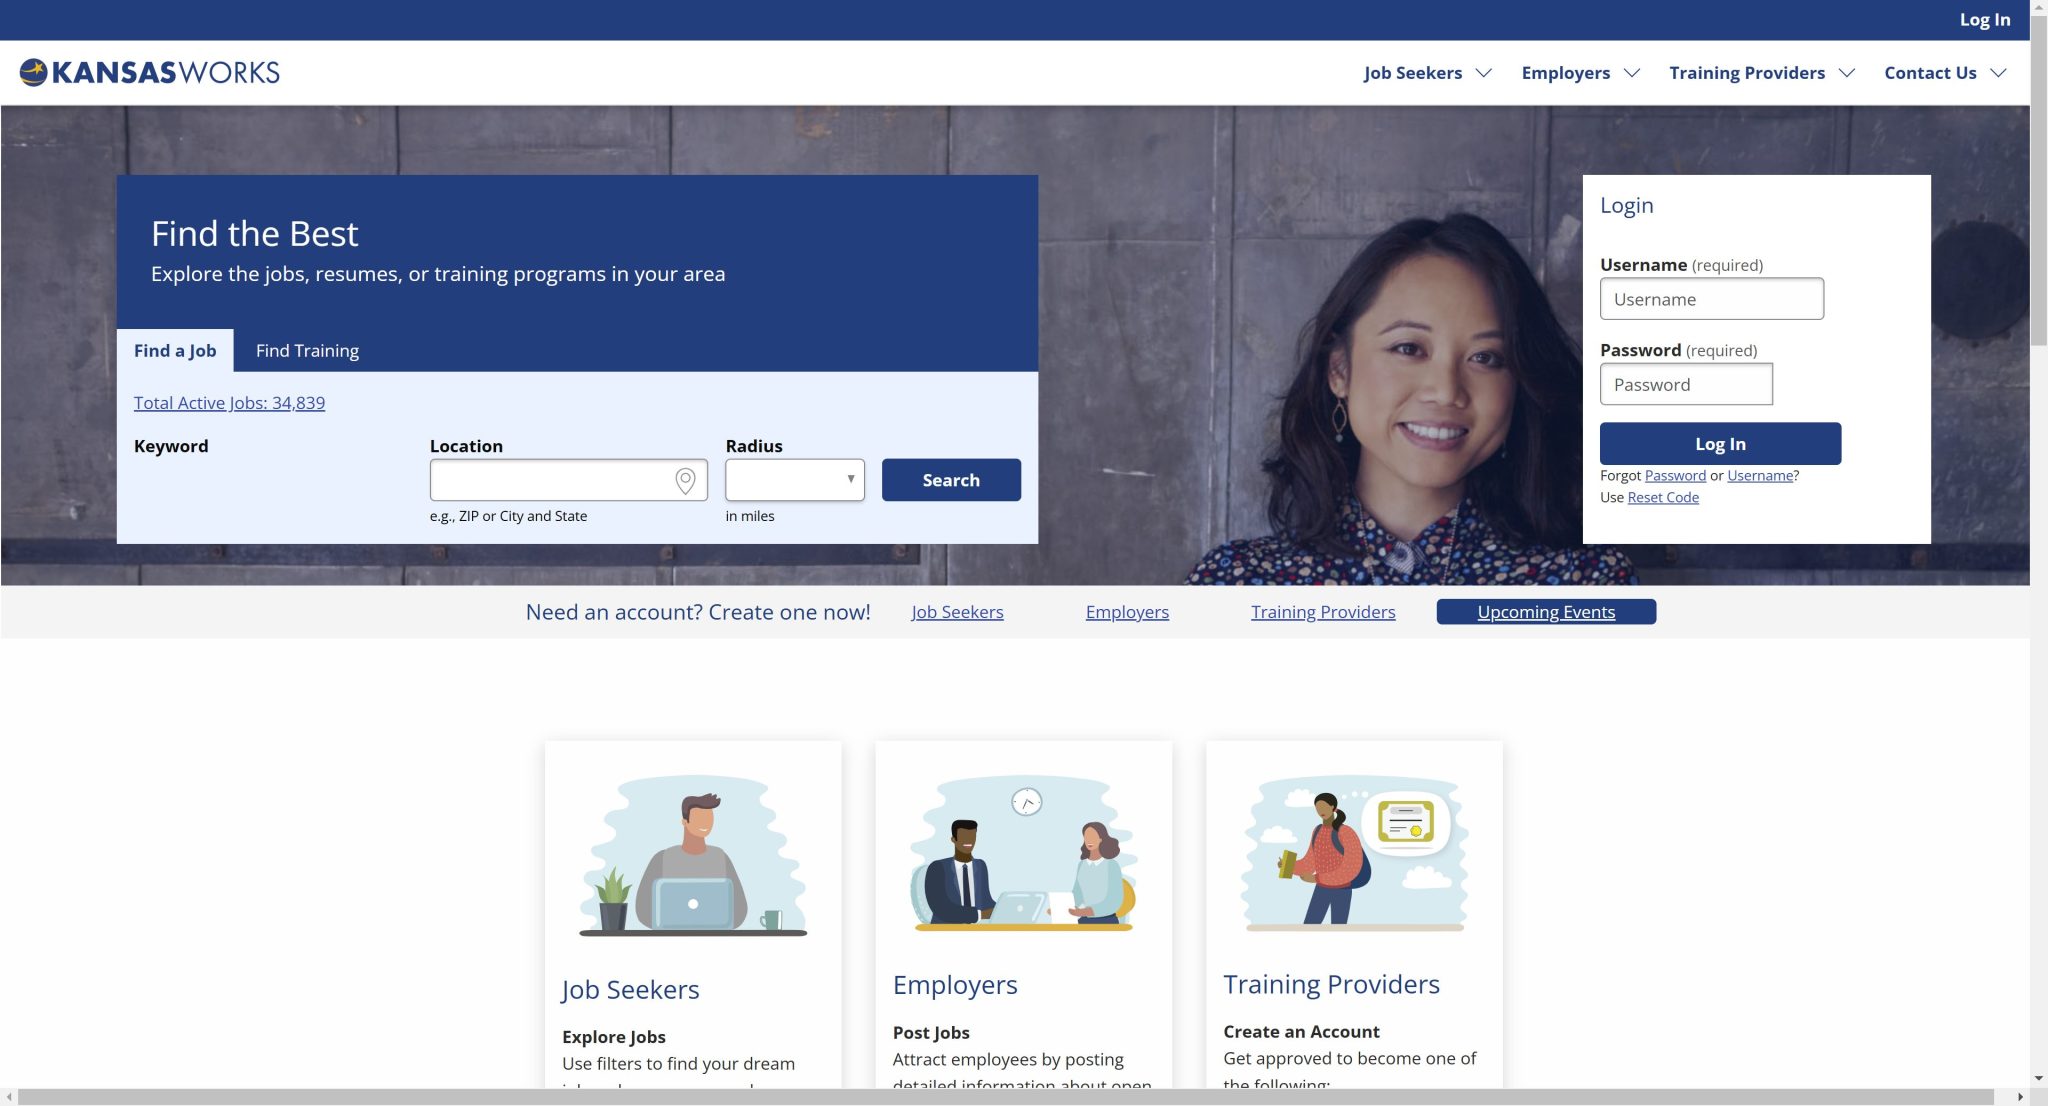The height and width of the screenshot is (1106, 2048).
Task: Click the Reset Code link
Action: [x=1662, y=498]
